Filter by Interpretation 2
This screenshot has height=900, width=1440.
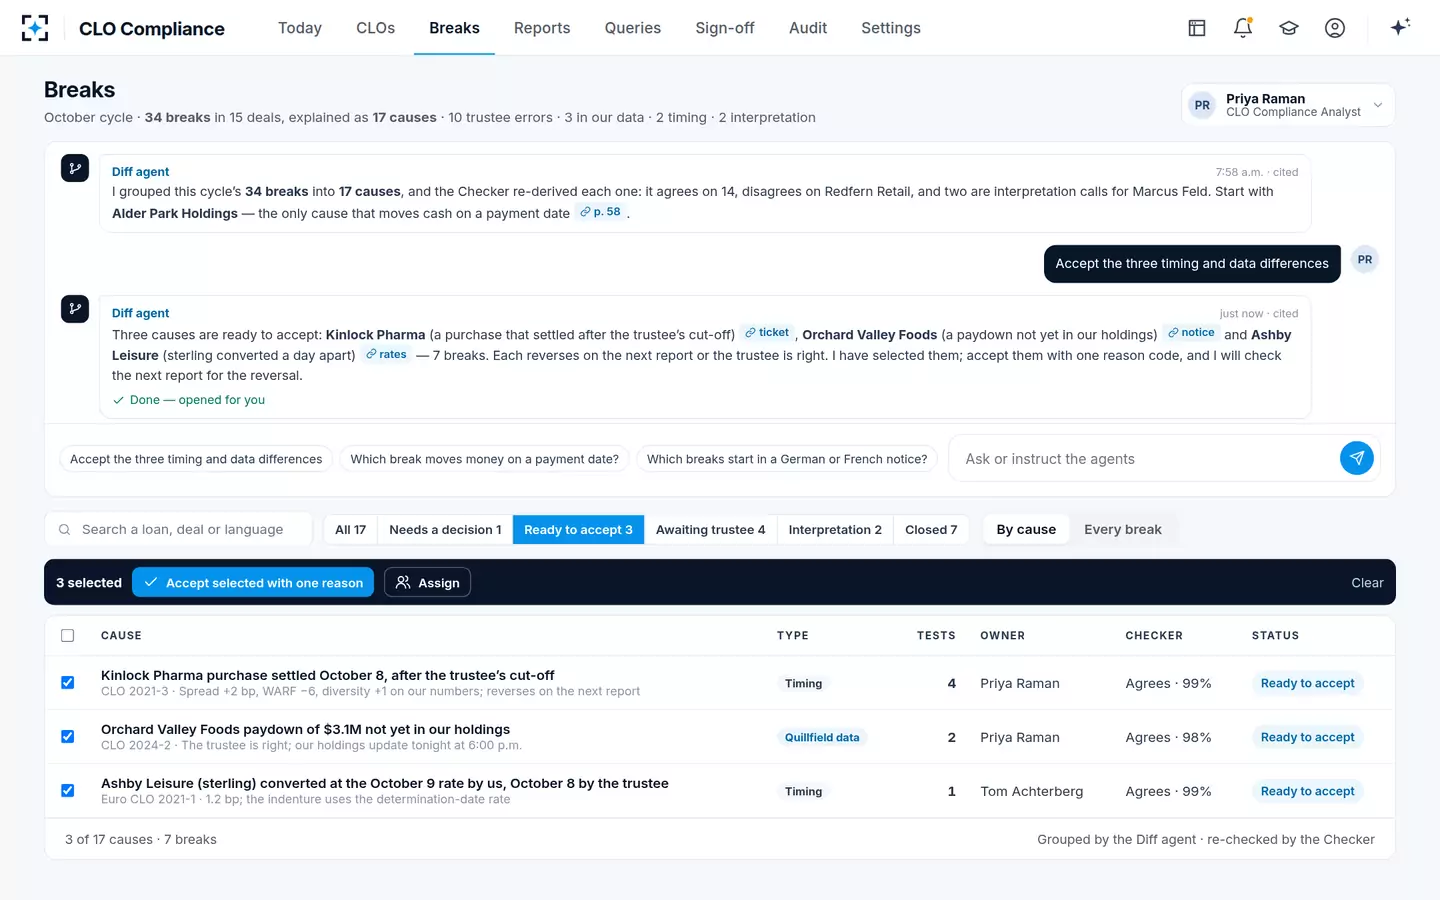[x=835, y=530]
